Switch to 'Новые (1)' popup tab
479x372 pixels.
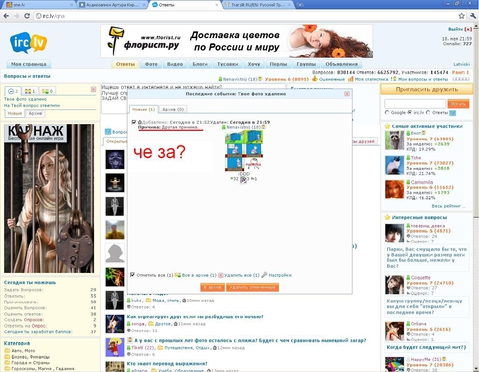pyautogui.click(x=144, y=109)
